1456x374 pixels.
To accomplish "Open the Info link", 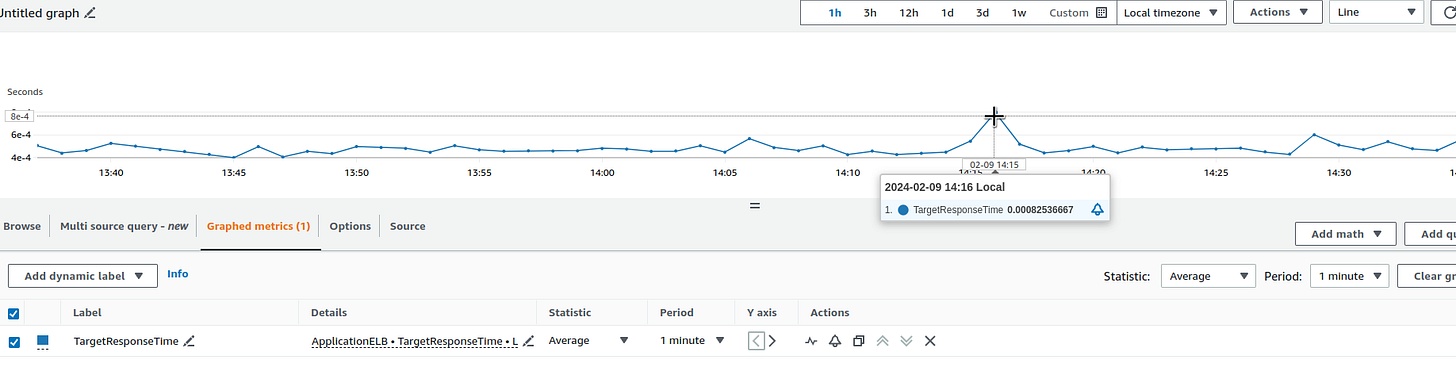I will (177, 274).
